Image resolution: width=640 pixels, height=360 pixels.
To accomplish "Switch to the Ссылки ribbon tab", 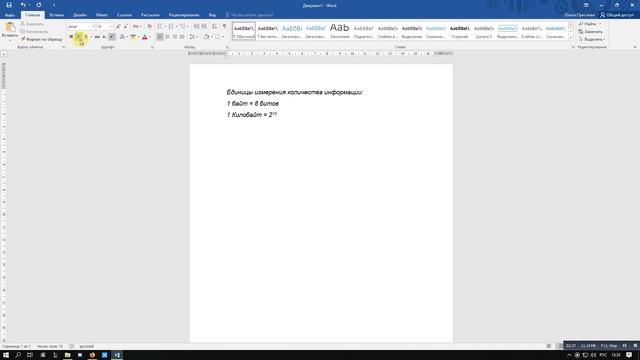I will [124, 15].
